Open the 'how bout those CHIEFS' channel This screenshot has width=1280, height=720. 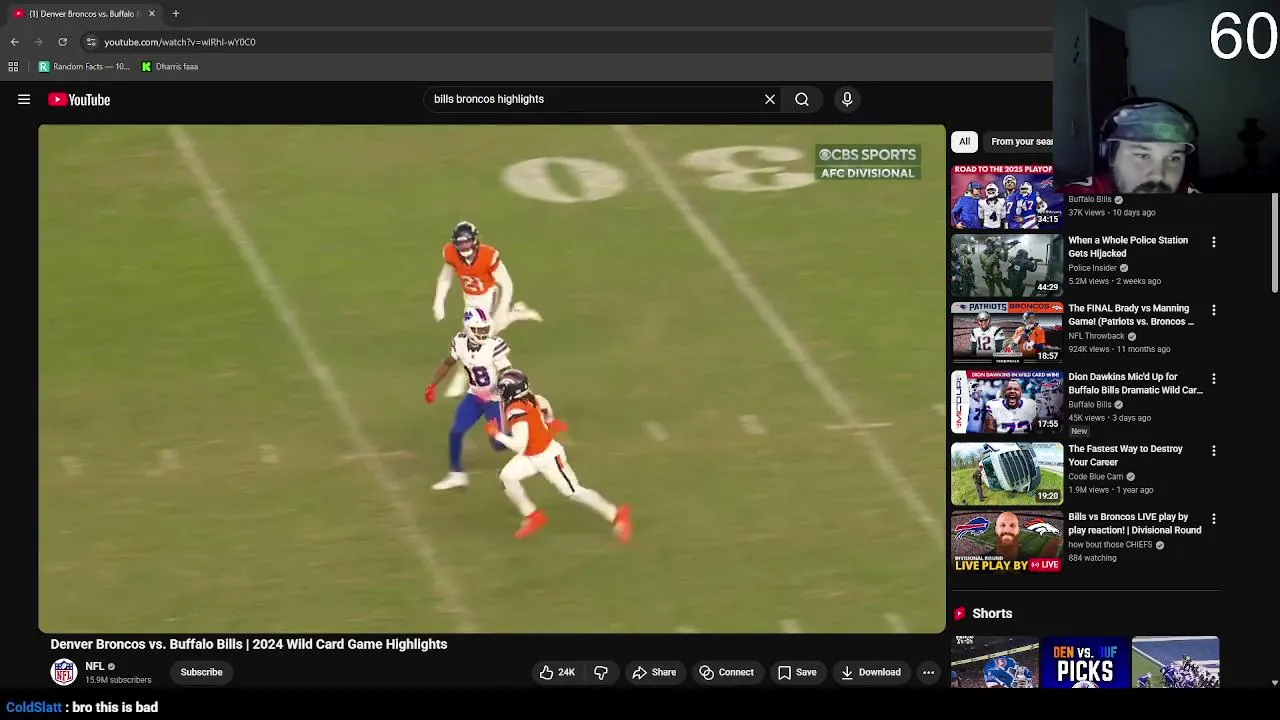tap(1110, 545)
